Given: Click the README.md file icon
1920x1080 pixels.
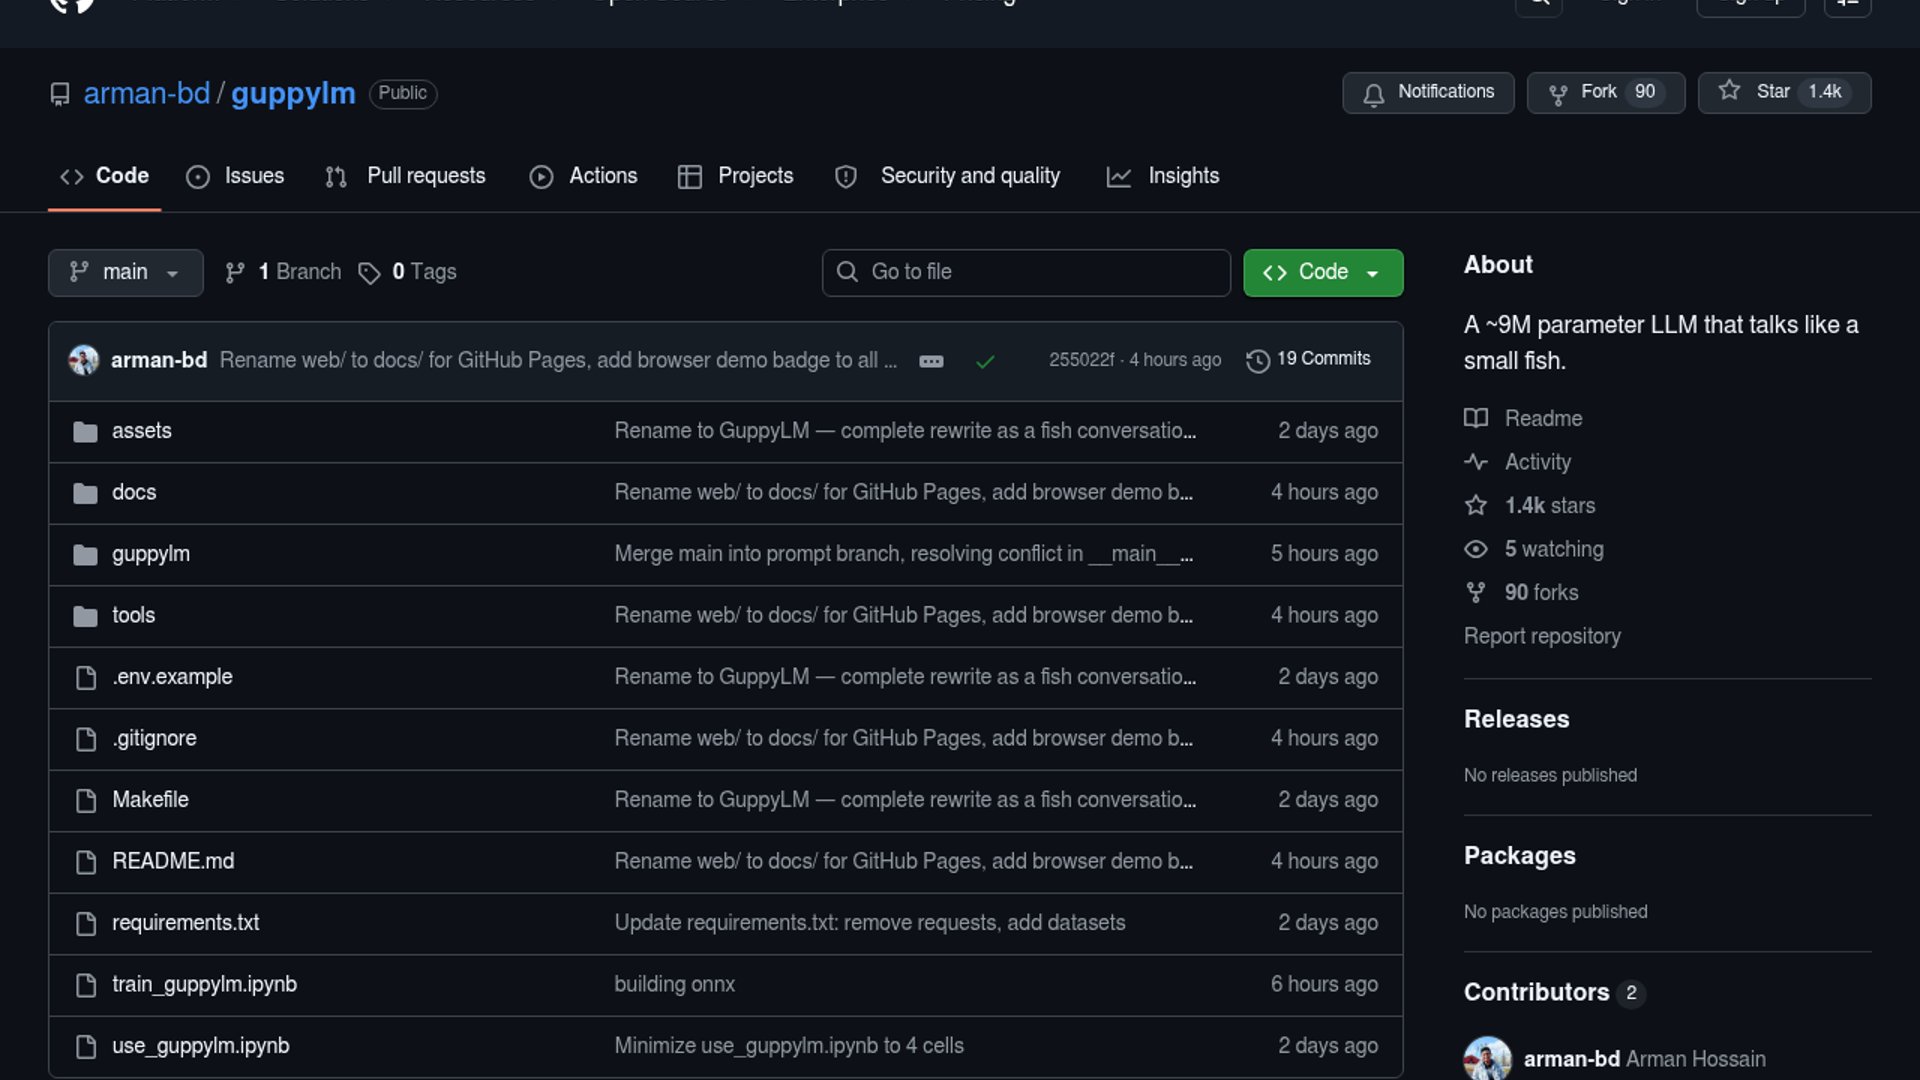Looking at the screenshot, I should (86, 861).
